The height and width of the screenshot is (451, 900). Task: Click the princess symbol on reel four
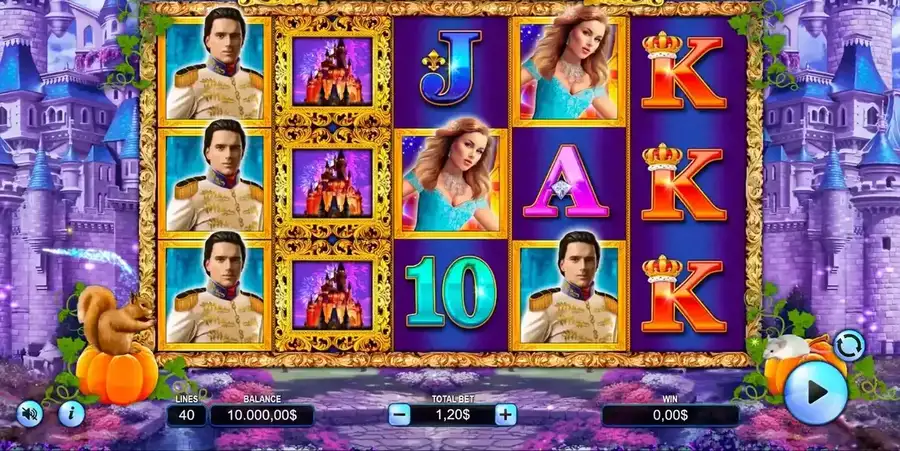[x=569, y=70]
